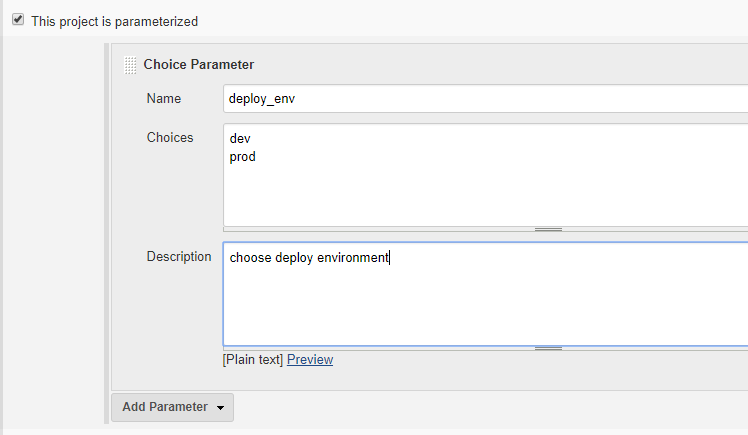Click the grey vertical bar beside parameter block
The width and height of the screenshot is (748, 435).
point(107,233)
